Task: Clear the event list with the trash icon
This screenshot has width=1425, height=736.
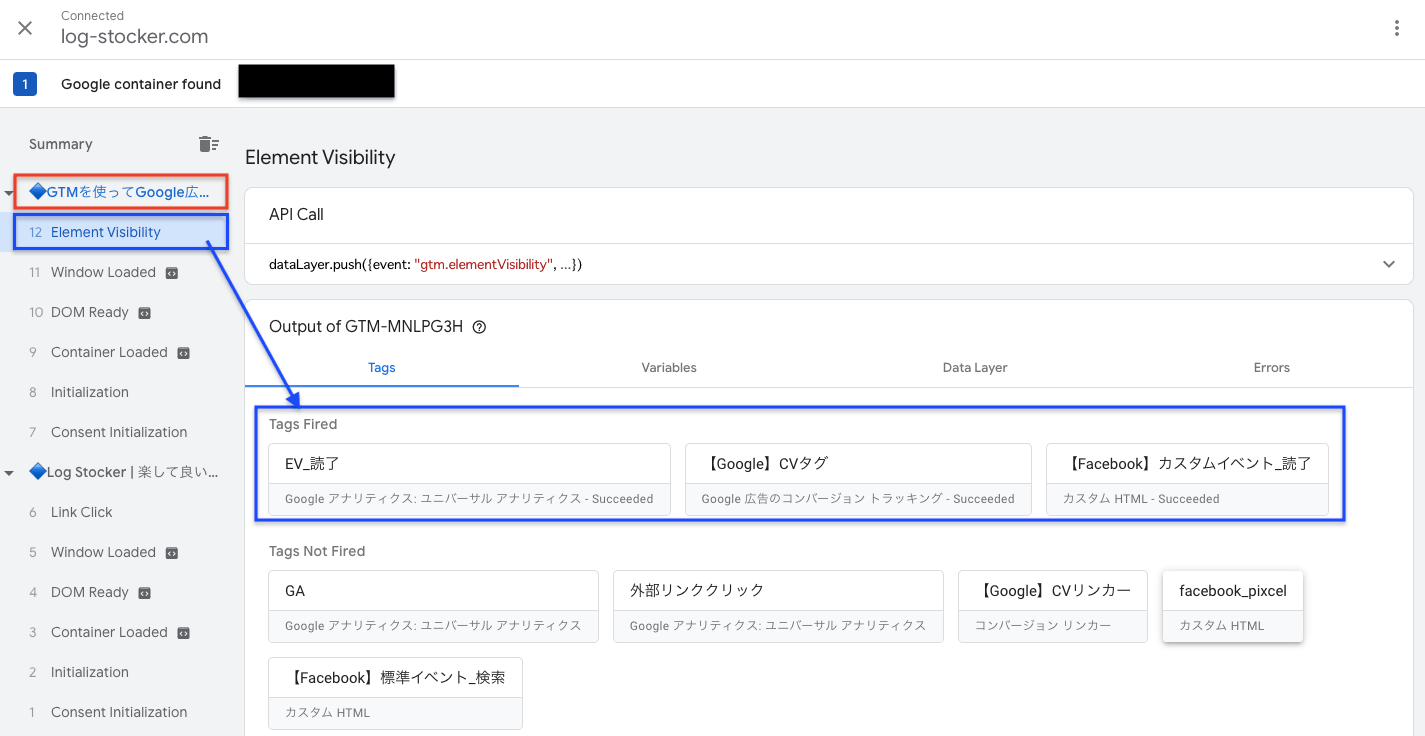Action: 208,144
